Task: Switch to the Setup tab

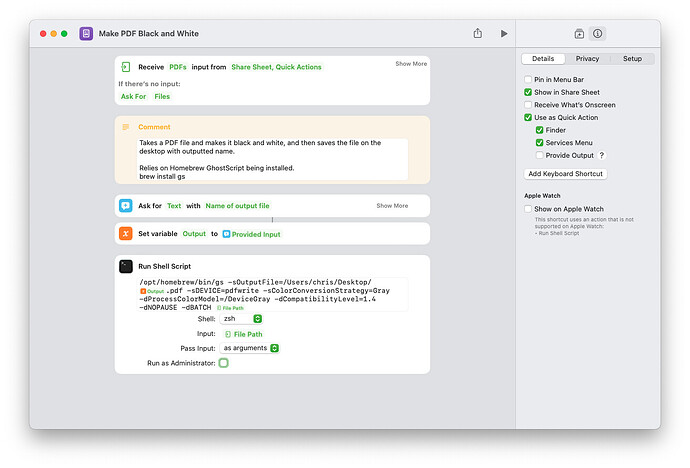Action: click(632, 59)
